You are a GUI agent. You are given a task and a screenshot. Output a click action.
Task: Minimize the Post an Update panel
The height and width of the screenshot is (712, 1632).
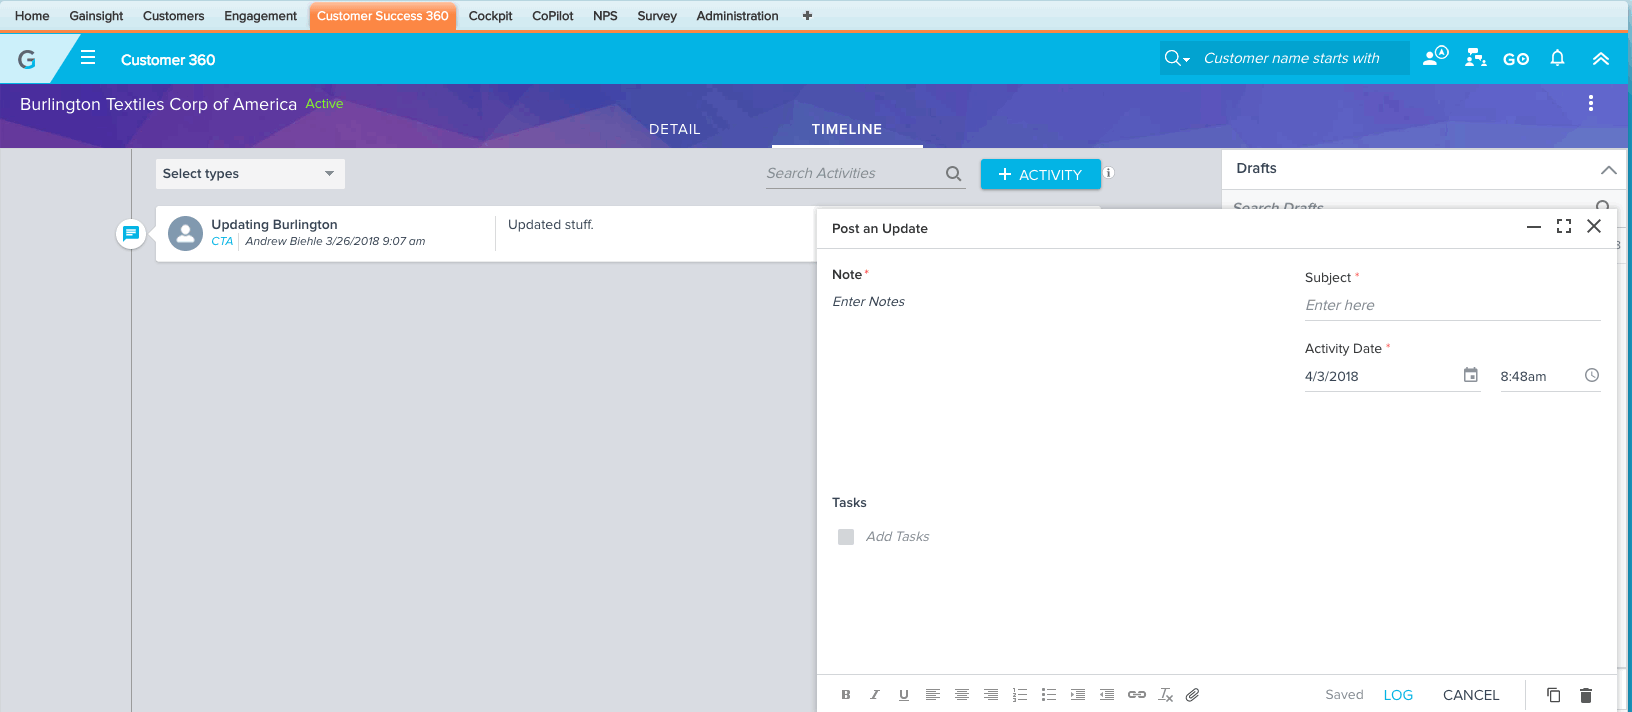1534,227
